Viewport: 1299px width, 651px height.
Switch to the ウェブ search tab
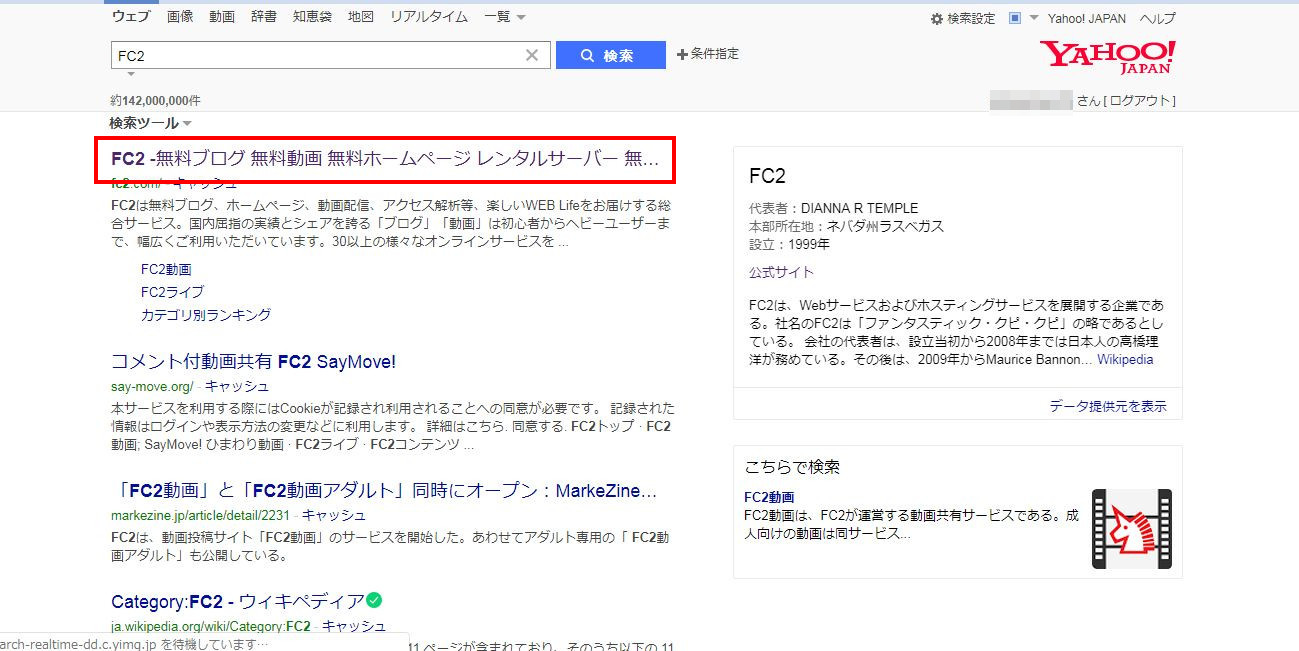click(x=132, y=17)
